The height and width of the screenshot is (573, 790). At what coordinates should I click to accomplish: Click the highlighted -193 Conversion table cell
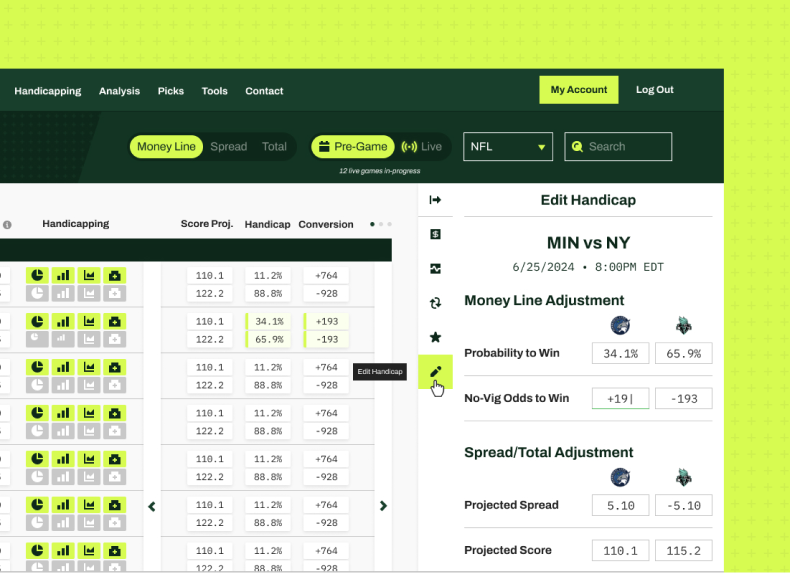[x=326, y=339]
